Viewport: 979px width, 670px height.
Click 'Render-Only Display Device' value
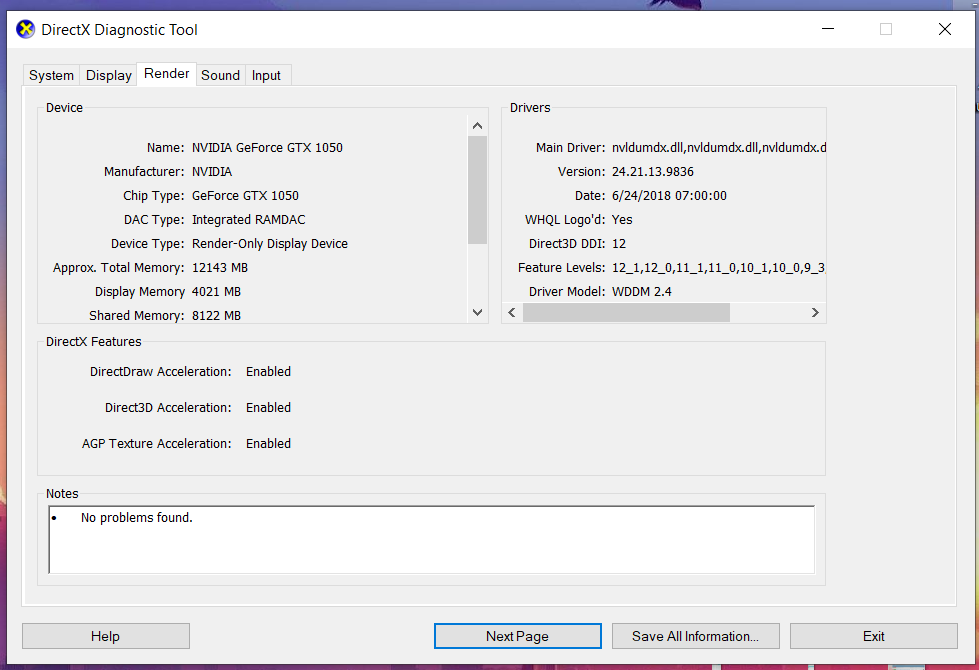point(270,244)
